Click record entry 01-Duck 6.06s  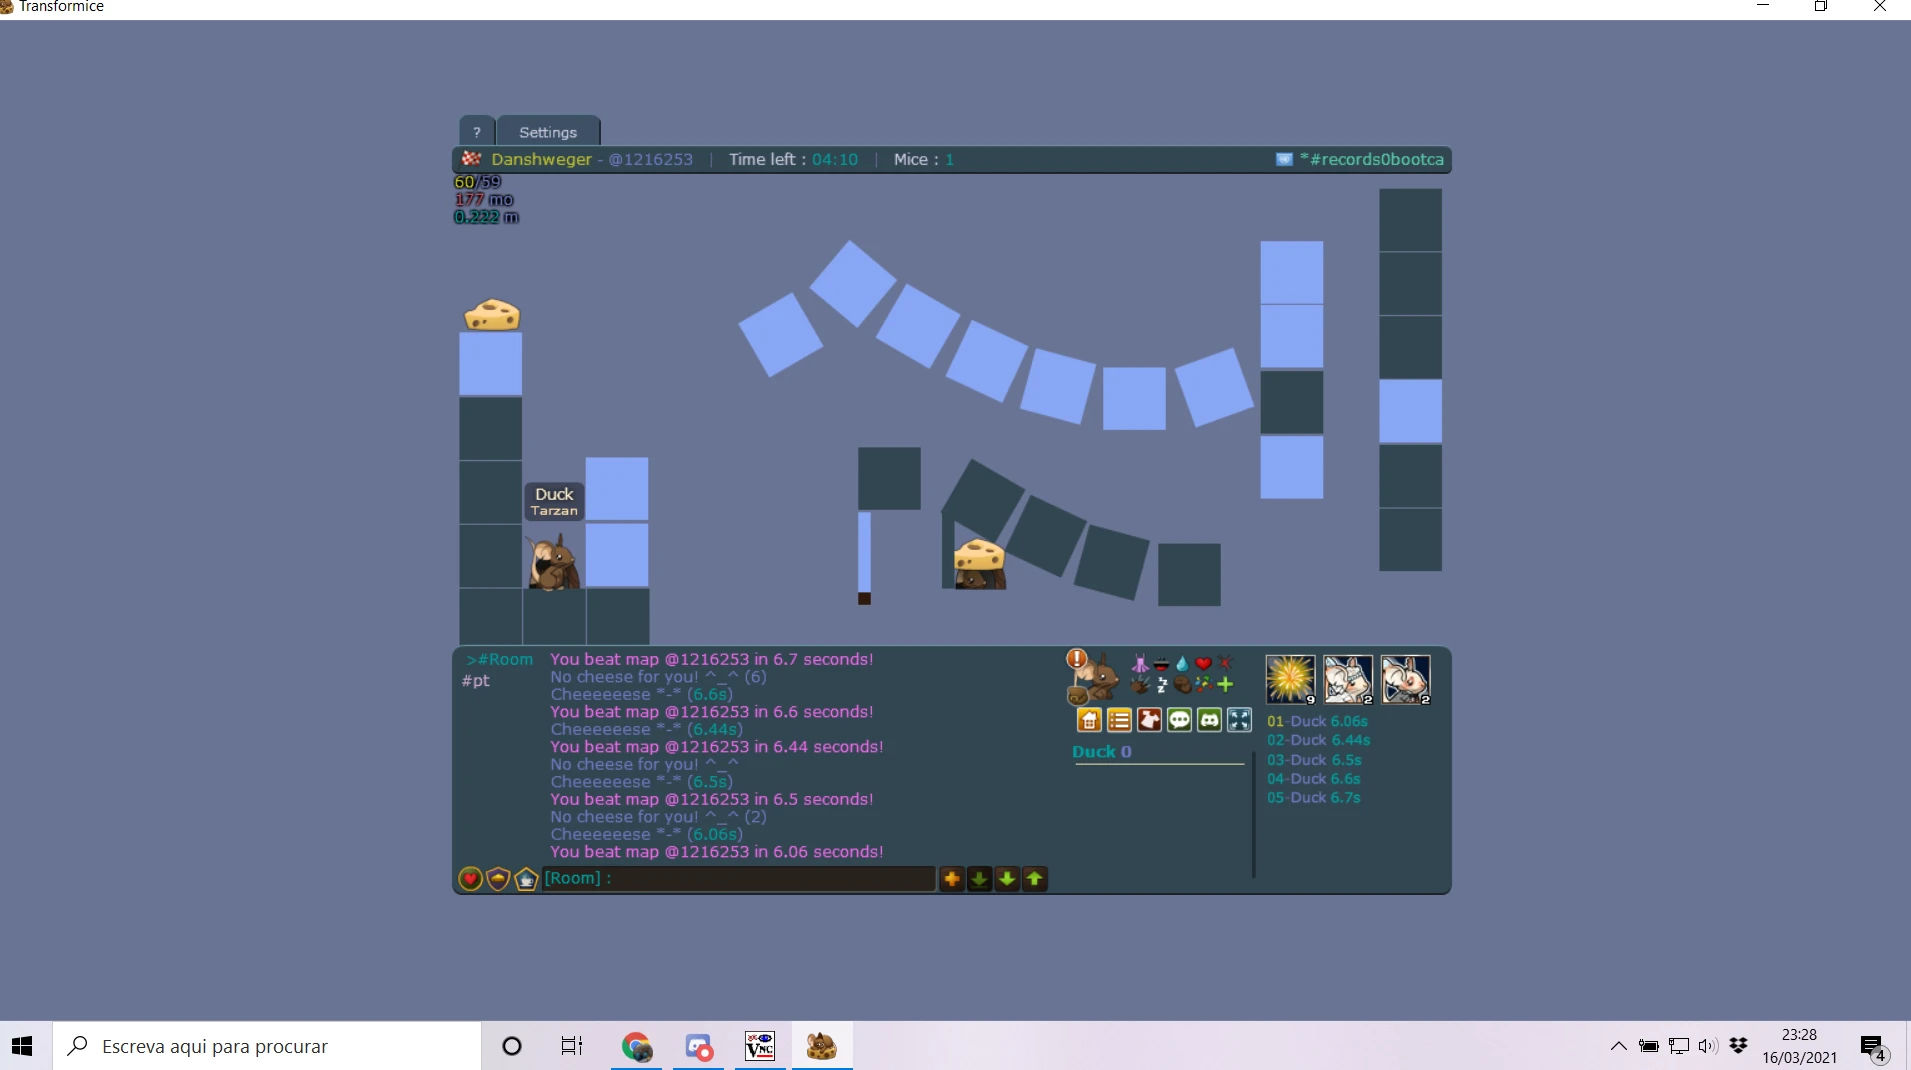click(x=1317, y=721)
